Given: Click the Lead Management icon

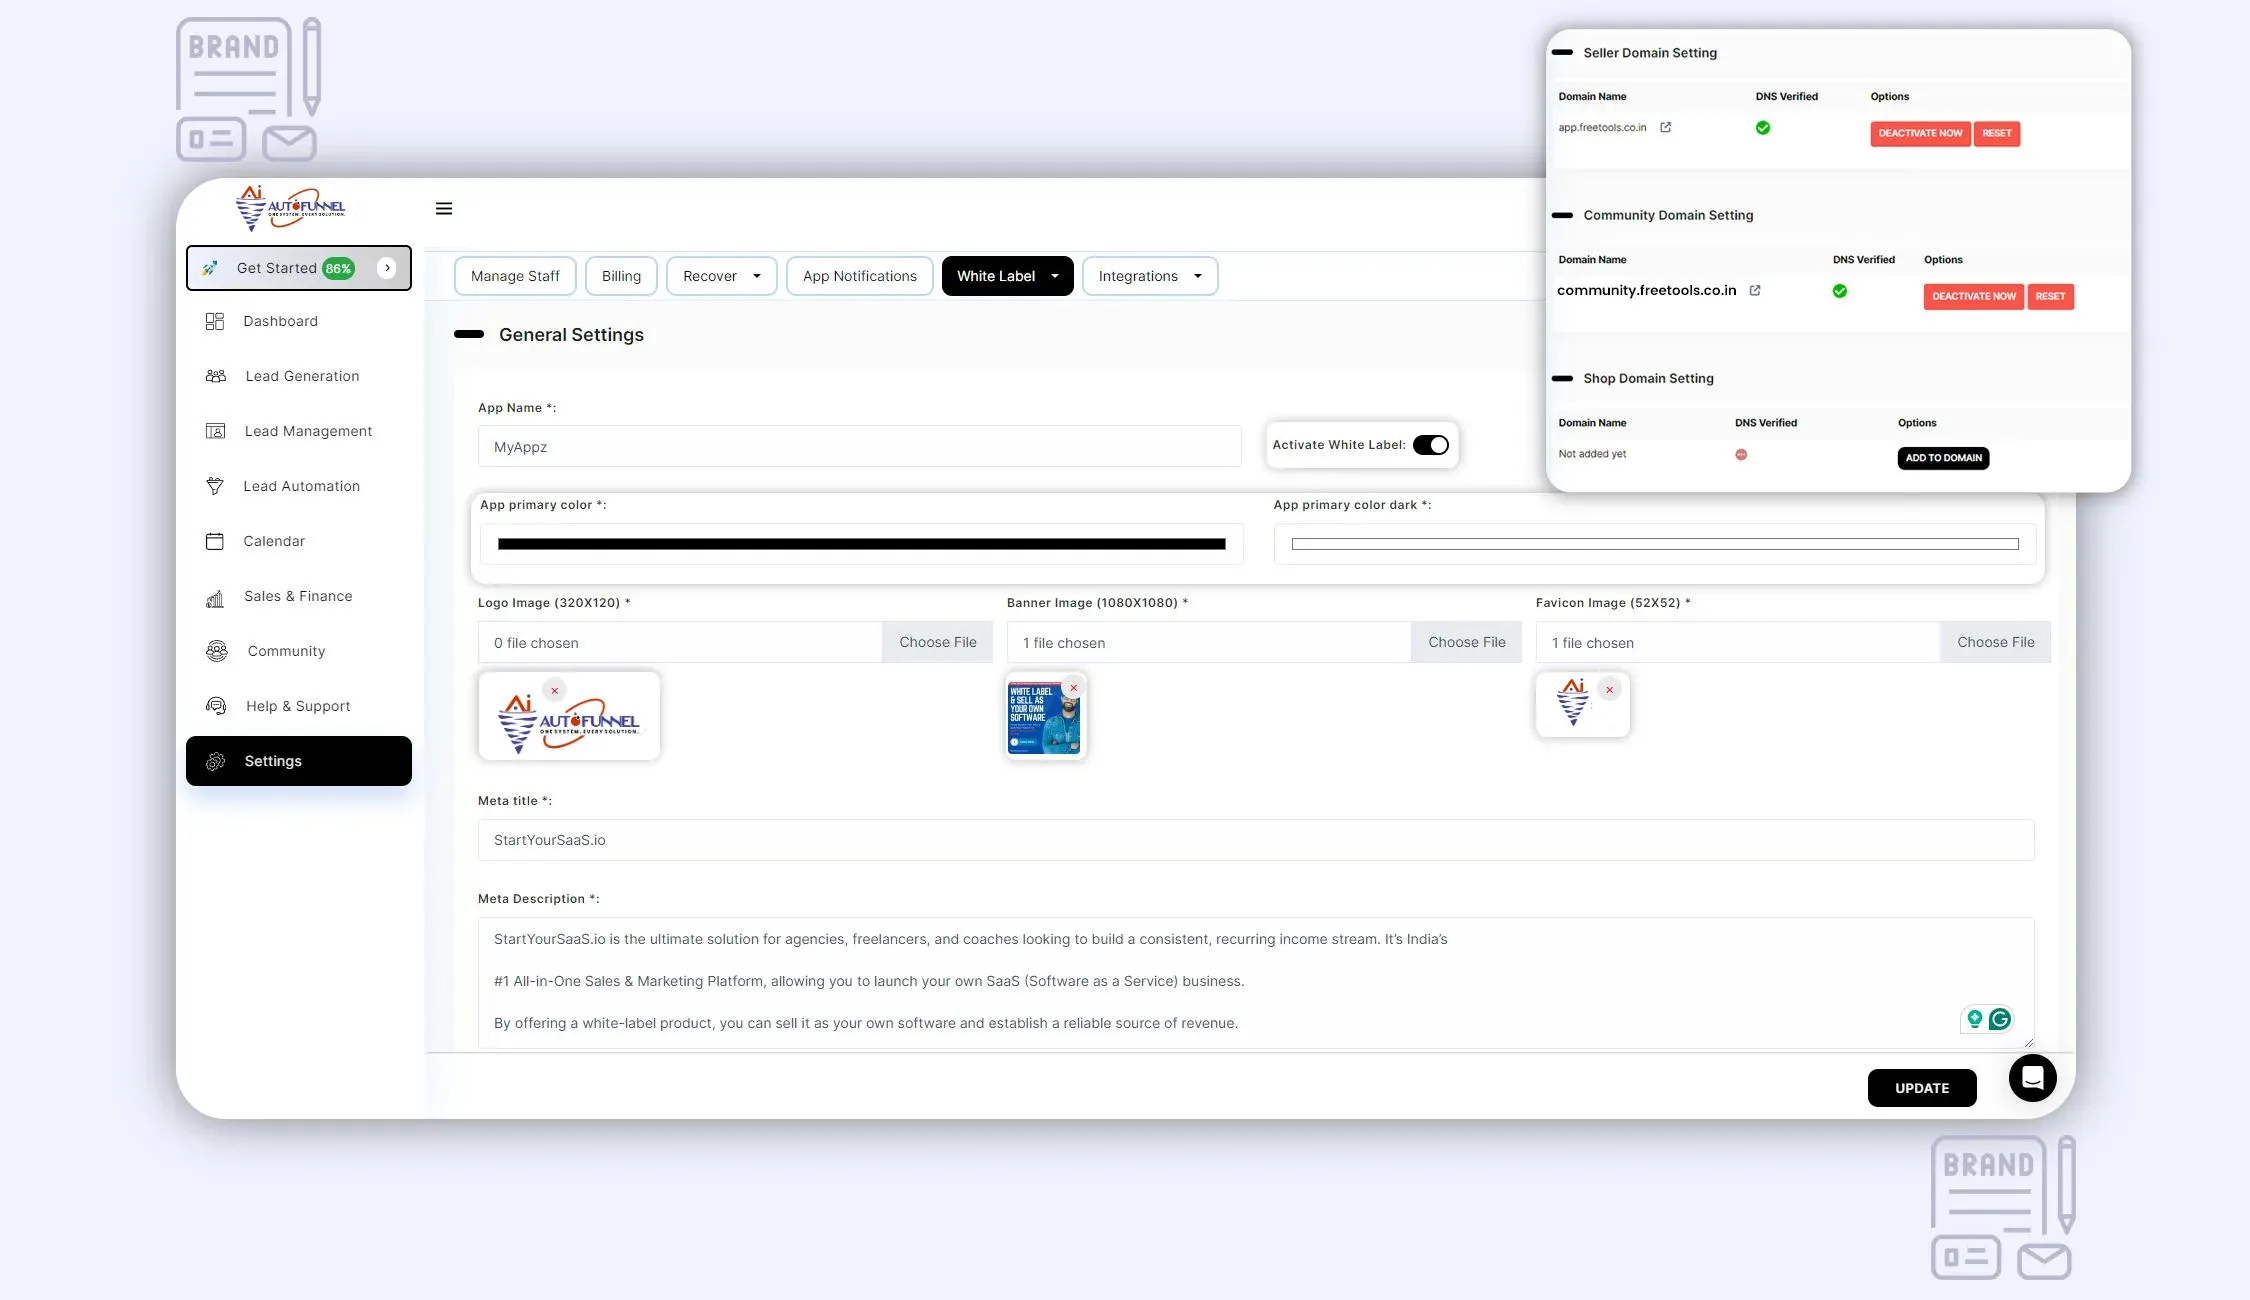Looking at the screenshot, I should pyautogui.click(x=215, y=431).
